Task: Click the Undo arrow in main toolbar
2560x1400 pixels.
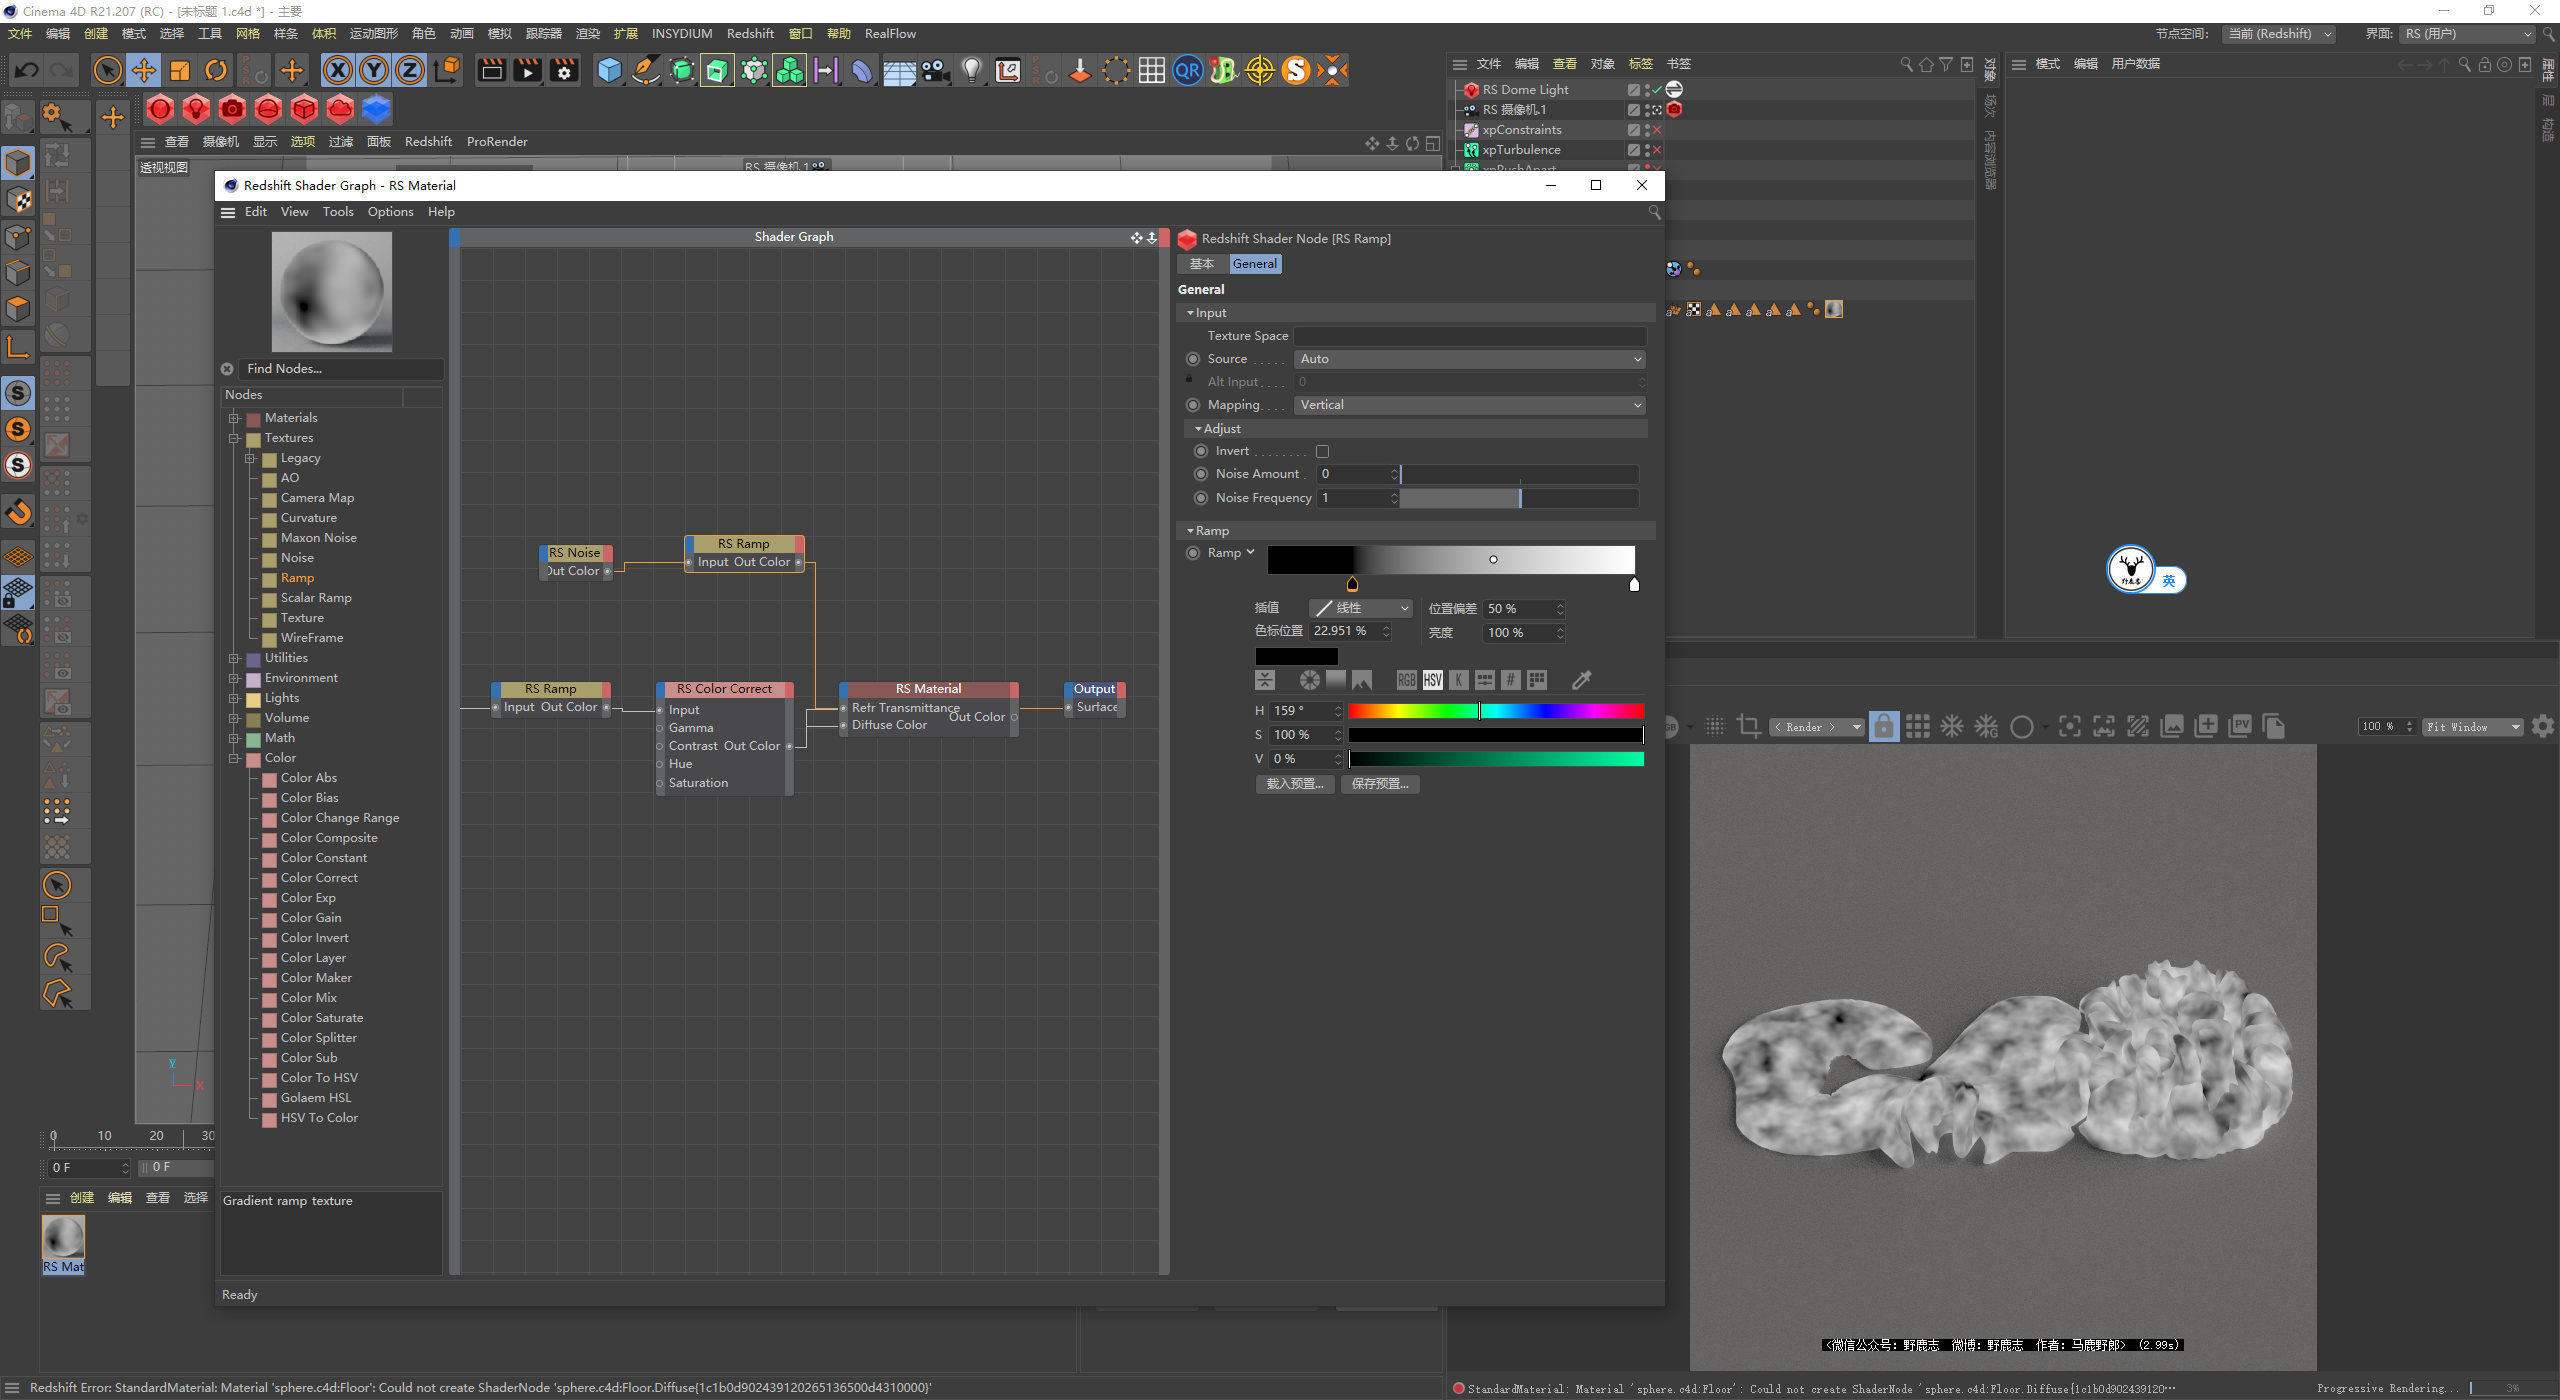Action: pyautogui.click(x=27, y=70)
